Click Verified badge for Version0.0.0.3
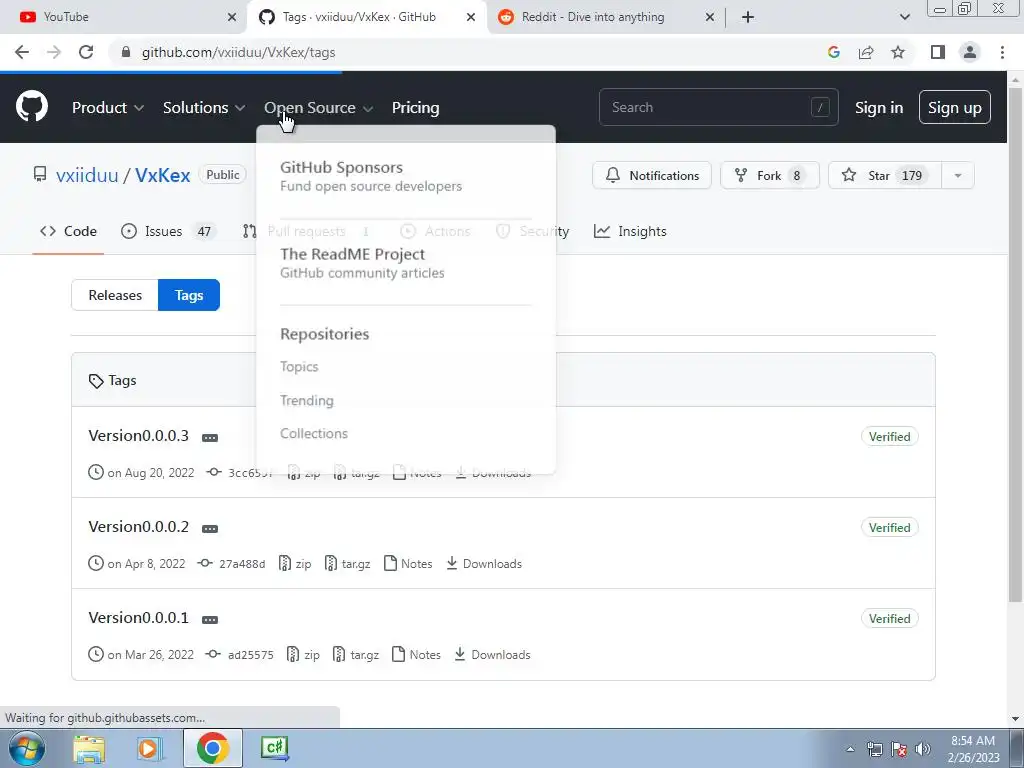Screen dimensions: 1024x768 click(889, 436)
